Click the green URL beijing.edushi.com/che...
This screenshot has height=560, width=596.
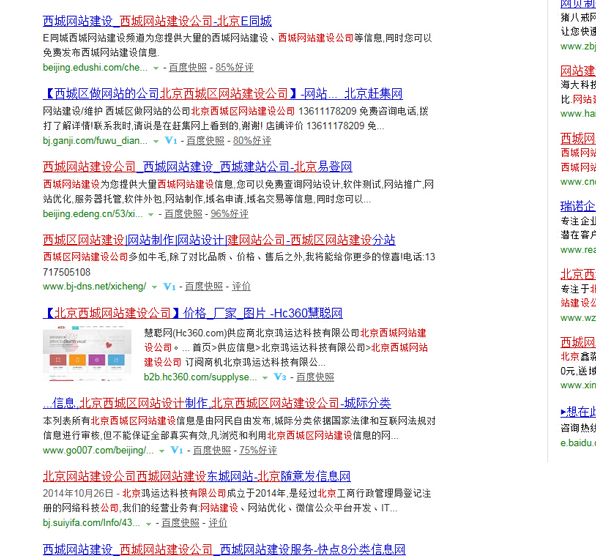coord(95,68)
